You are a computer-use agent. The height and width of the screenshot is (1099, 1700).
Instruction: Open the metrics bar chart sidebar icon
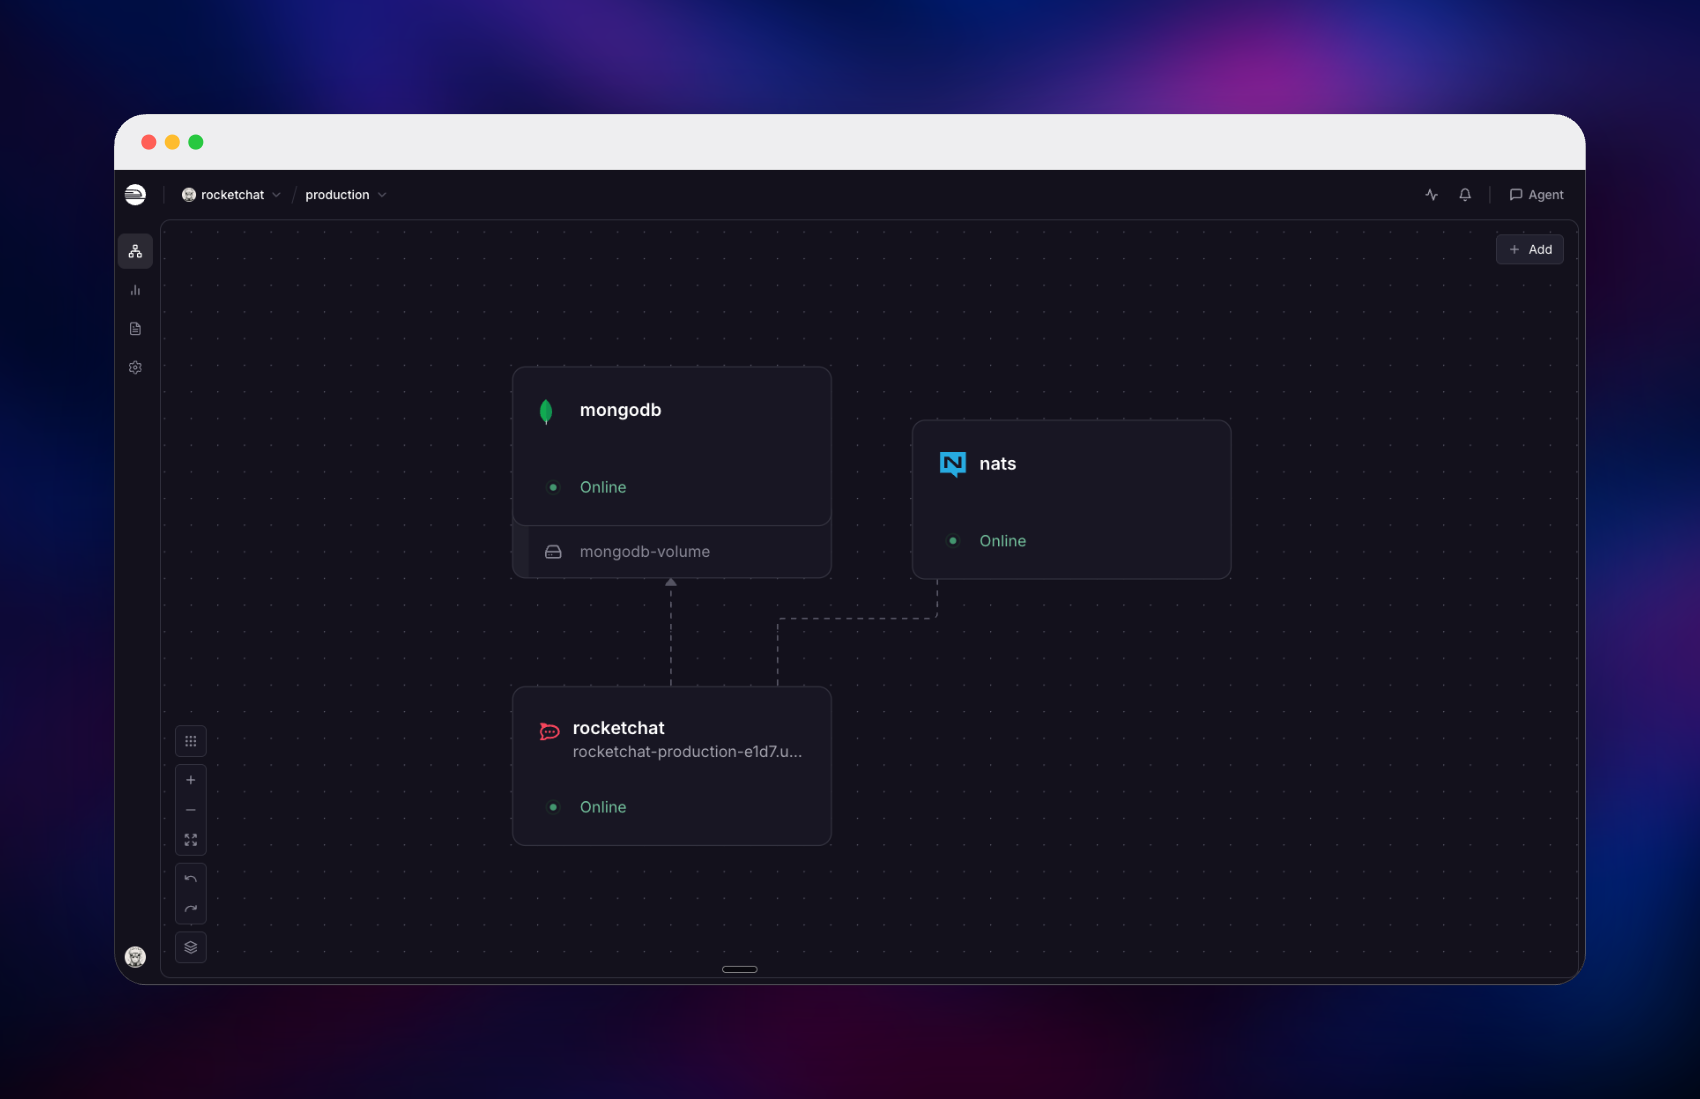click(x=135, y=290)
